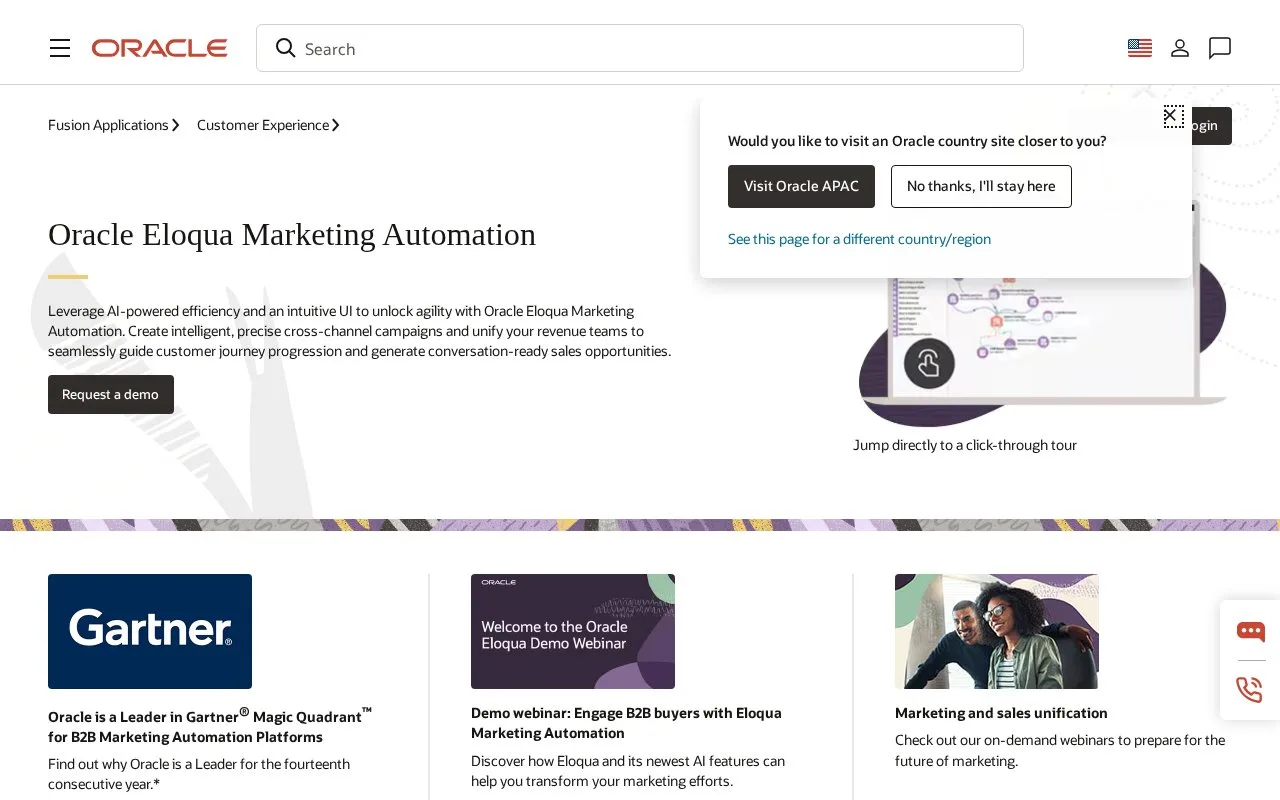Click the magnifier search icon
1280x800 pixels.
(286, 48)
